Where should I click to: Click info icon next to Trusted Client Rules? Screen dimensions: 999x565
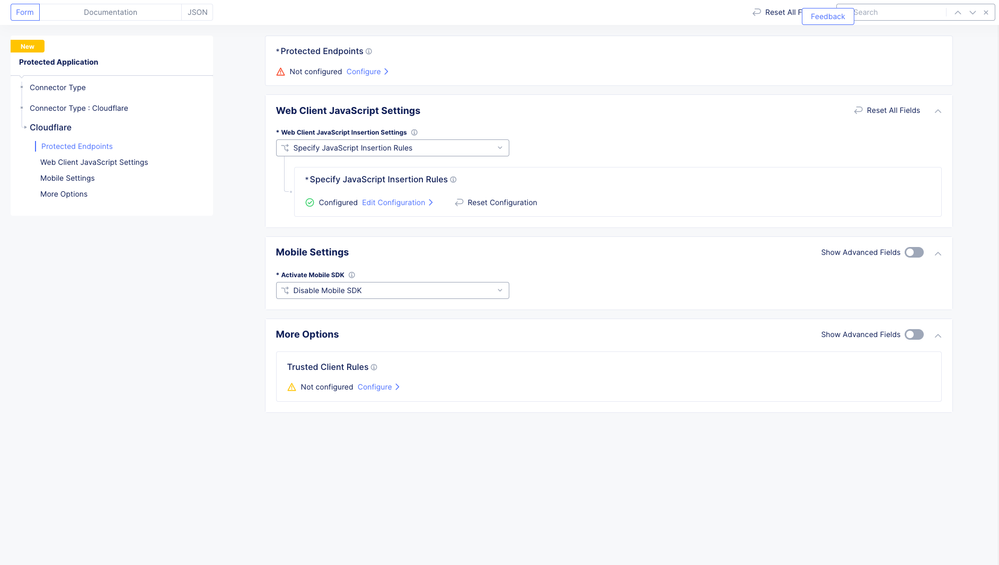click(374, 368)
